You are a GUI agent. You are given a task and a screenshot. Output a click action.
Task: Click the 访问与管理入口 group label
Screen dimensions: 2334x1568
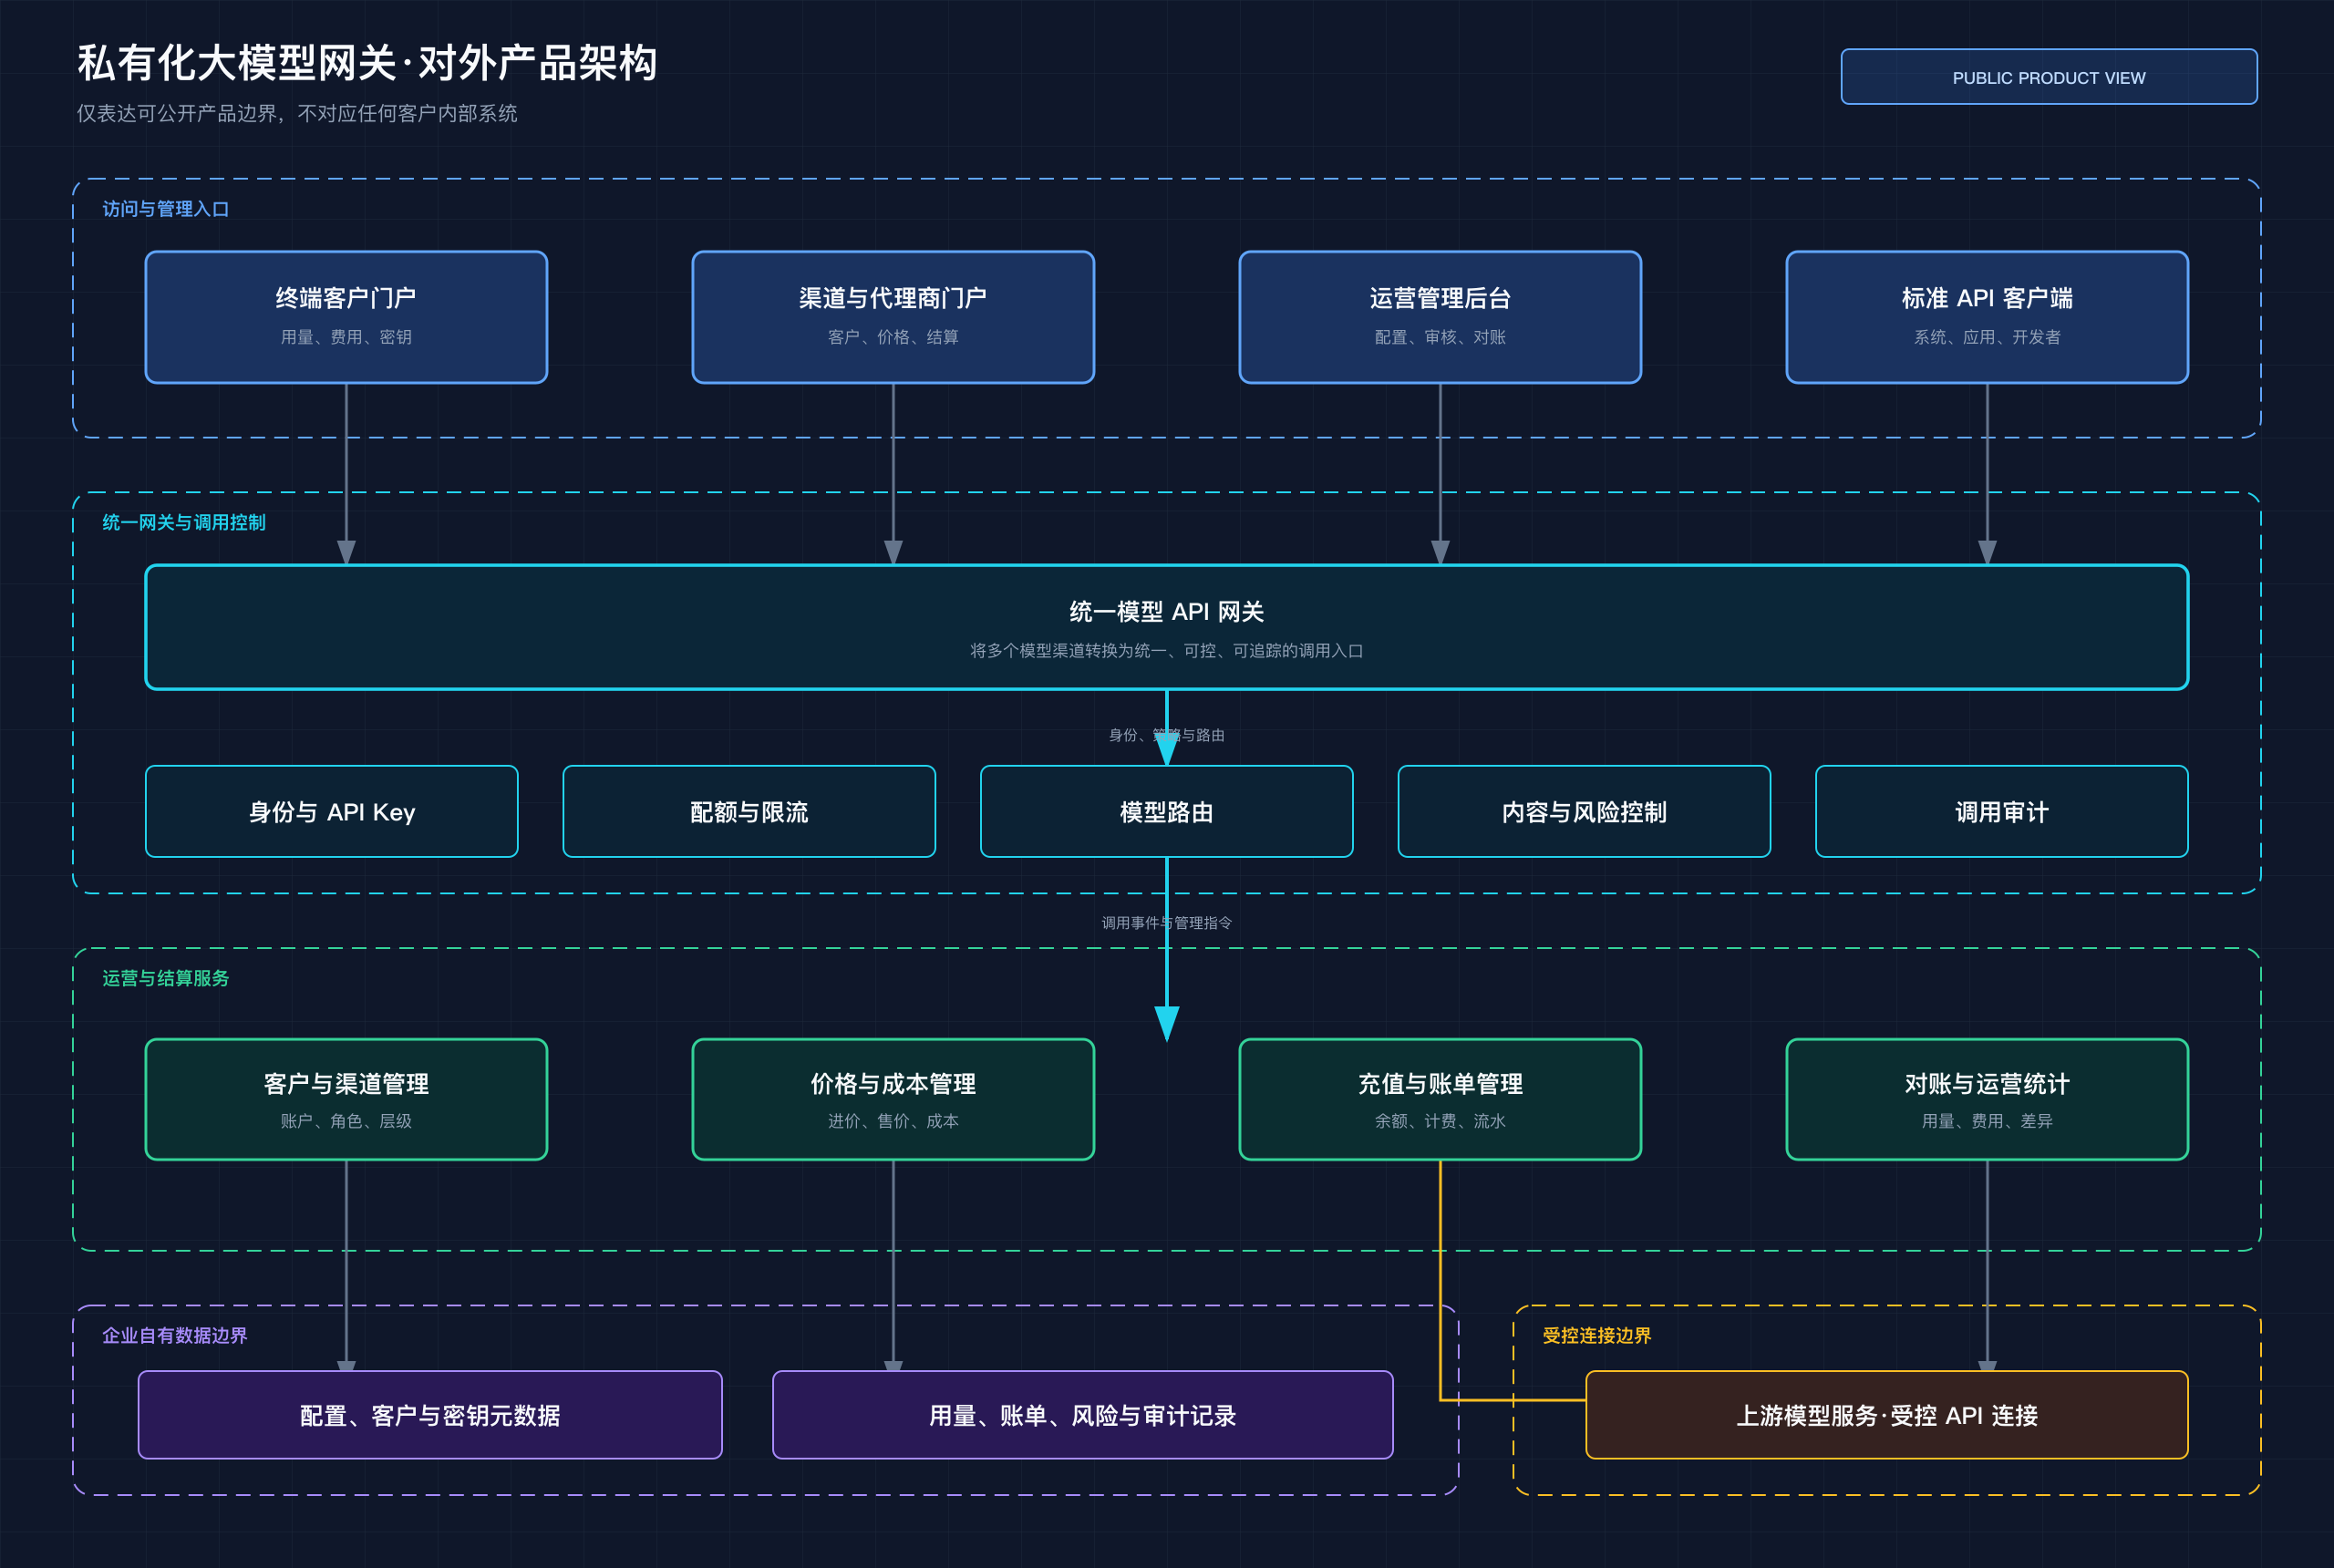pyautogui.click(x=166, y=209)
